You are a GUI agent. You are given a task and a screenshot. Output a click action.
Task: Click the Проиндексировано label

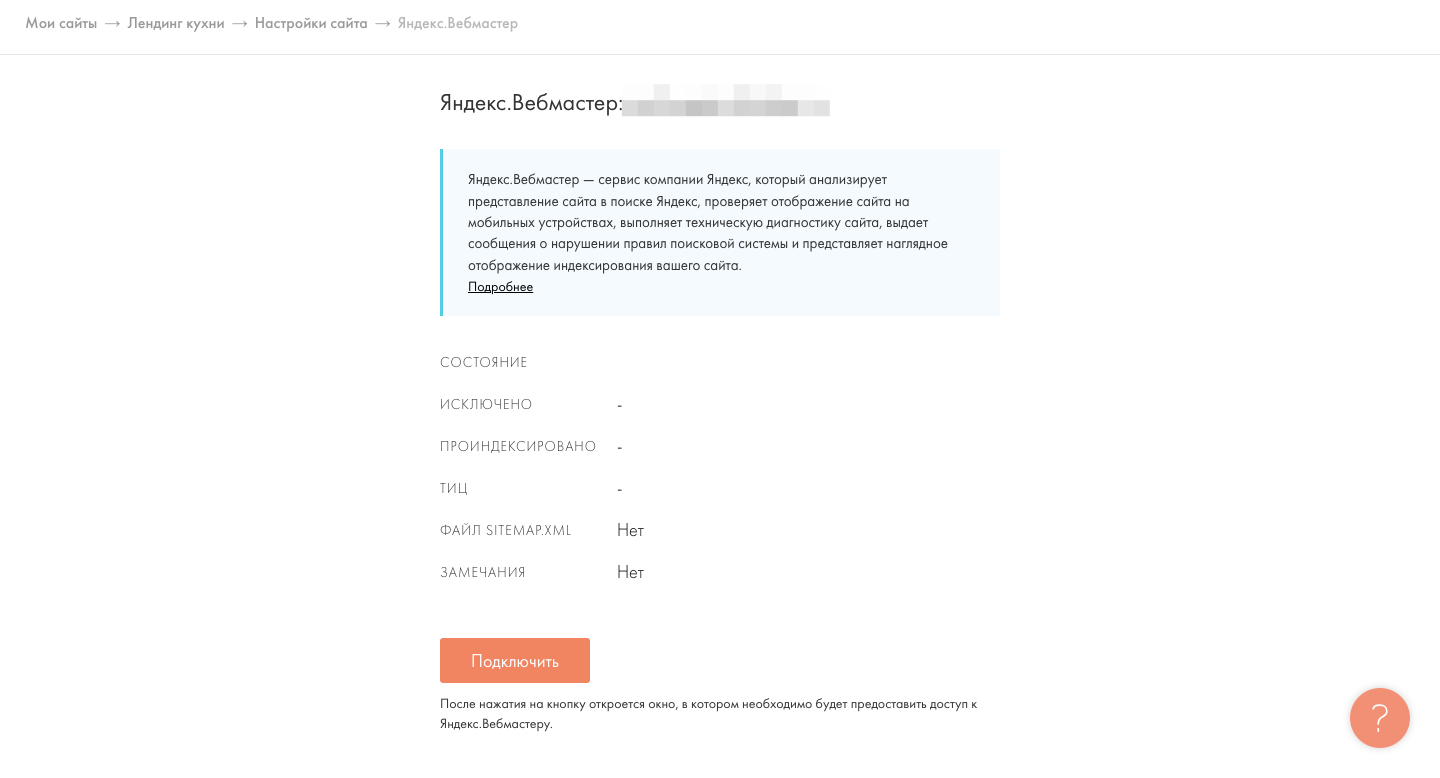518,446
